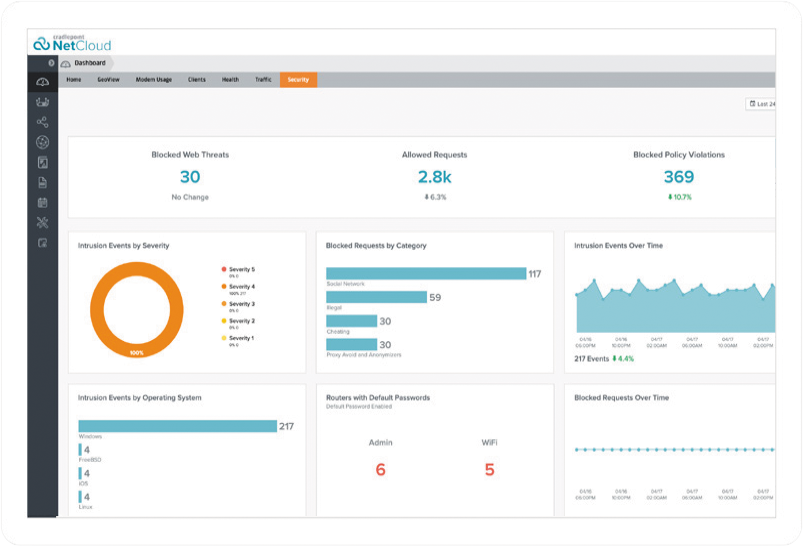Open the calendar schedule icon in sidebar
The image size is (803, 547).
42,202
